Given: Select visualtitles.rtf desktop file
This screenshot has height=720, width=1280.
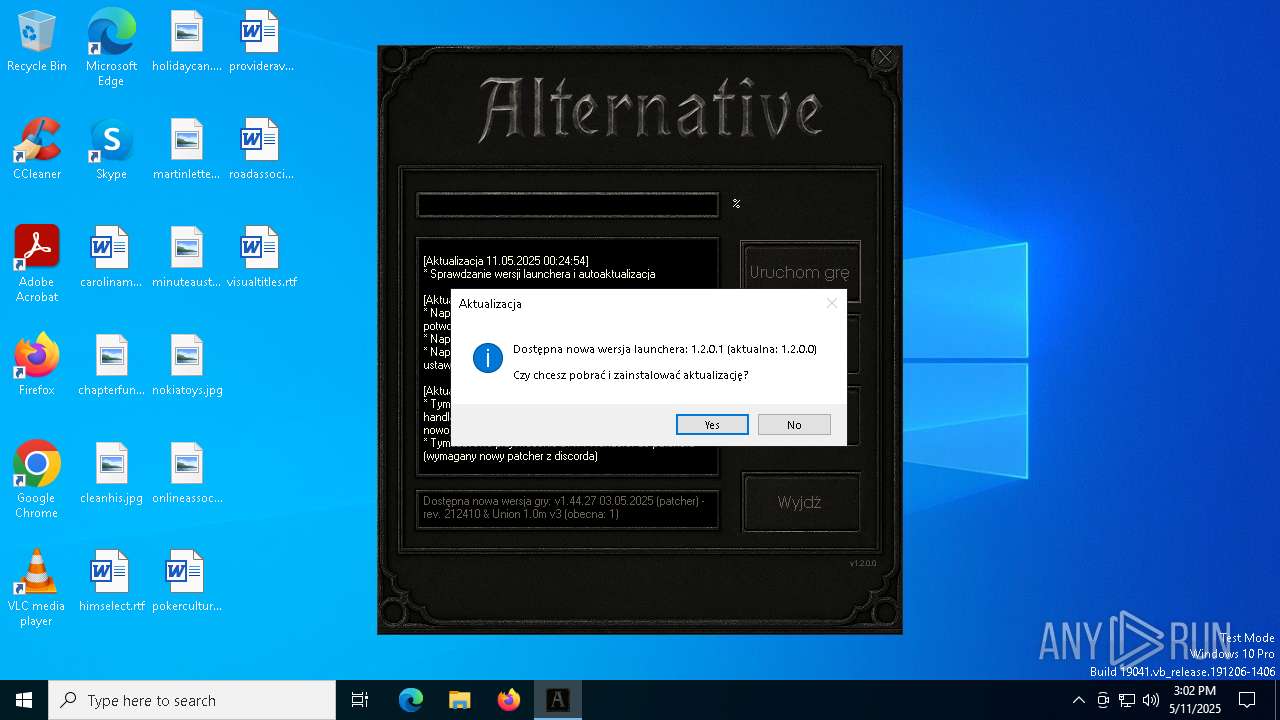Looking at the screenshot, I should [x=261, y=258].
